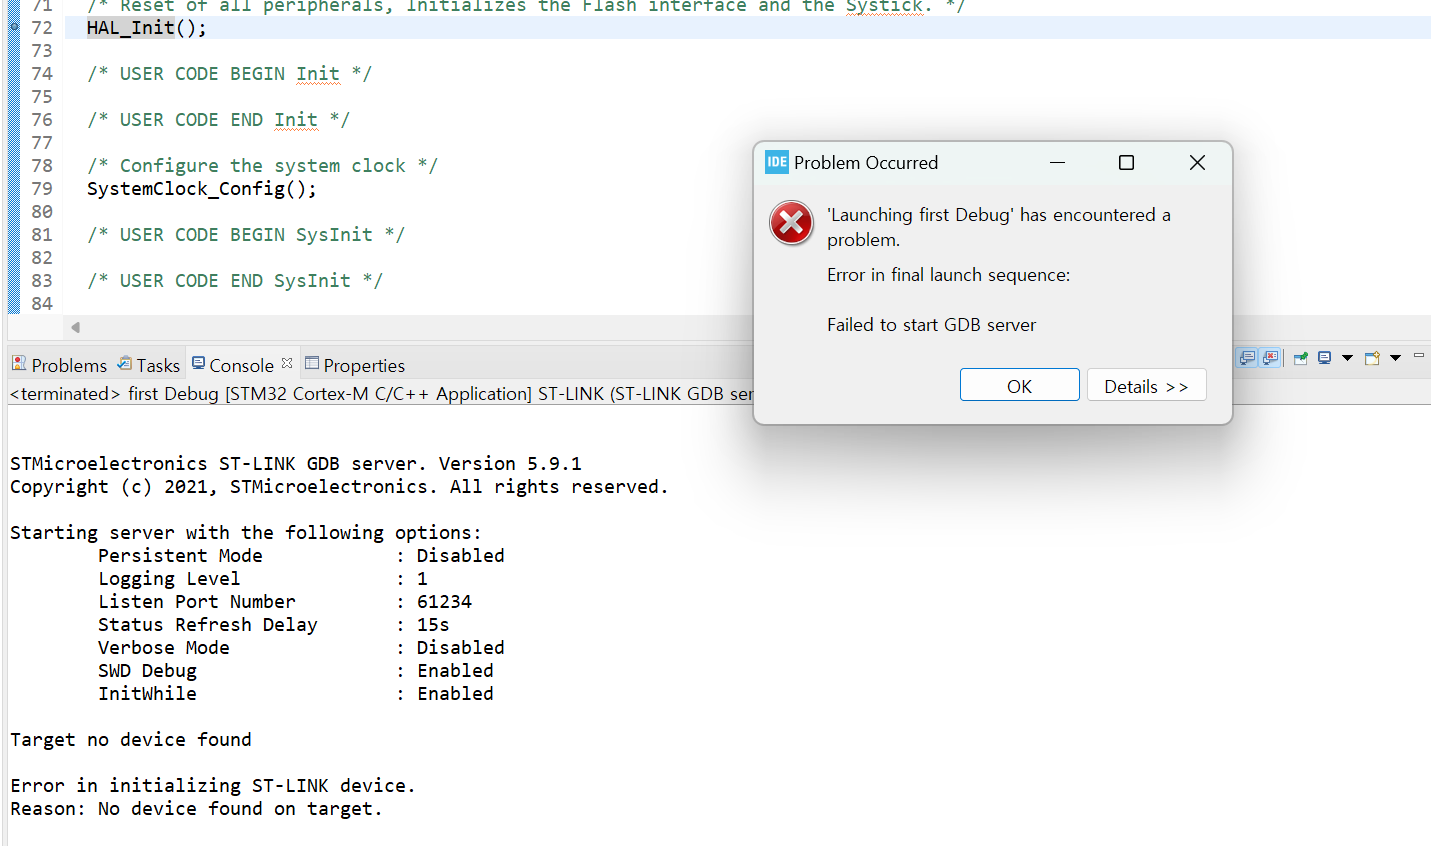Open the Display Selected Console dropdown arrow
Viewport: 1431px width, 846px height.
1347,358
